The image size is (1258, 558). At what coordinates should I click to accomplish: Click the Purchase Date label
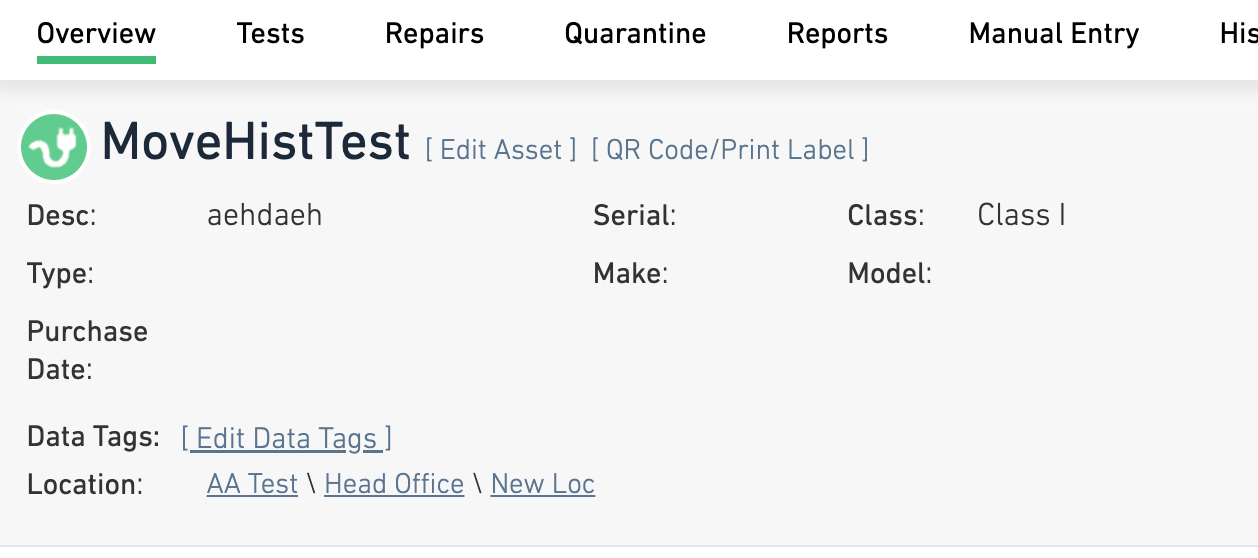pos(87,350)
